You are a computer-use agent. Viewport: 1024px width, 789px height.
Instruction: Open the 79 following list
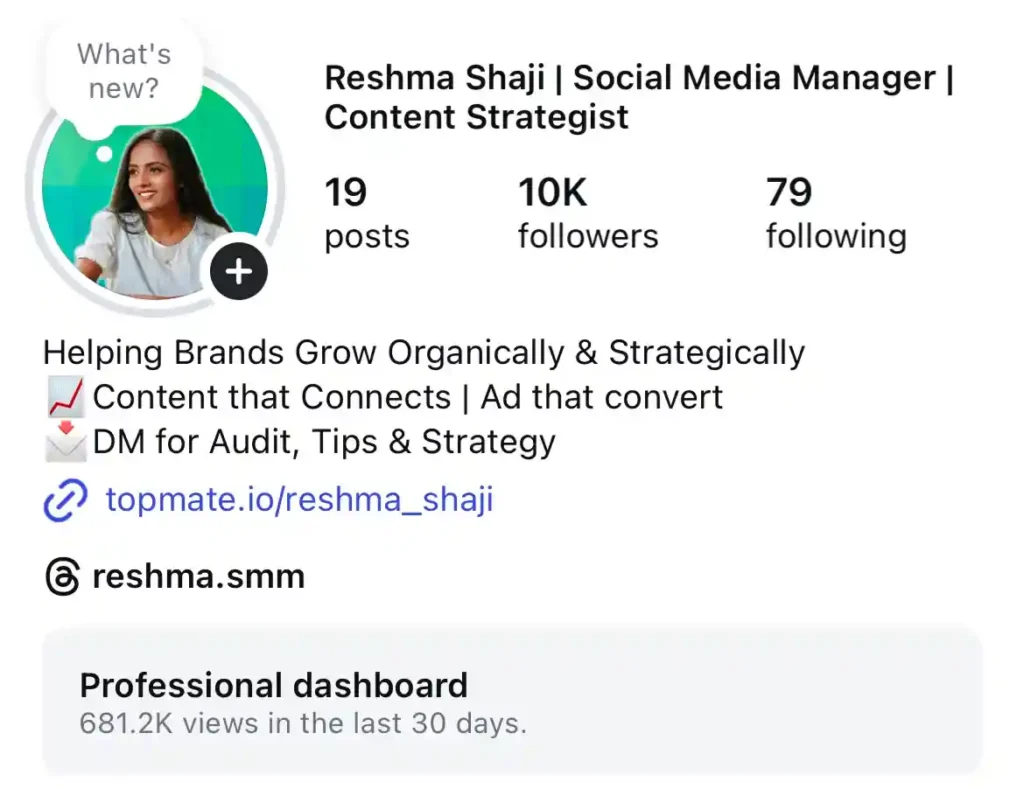coord(835,213)
